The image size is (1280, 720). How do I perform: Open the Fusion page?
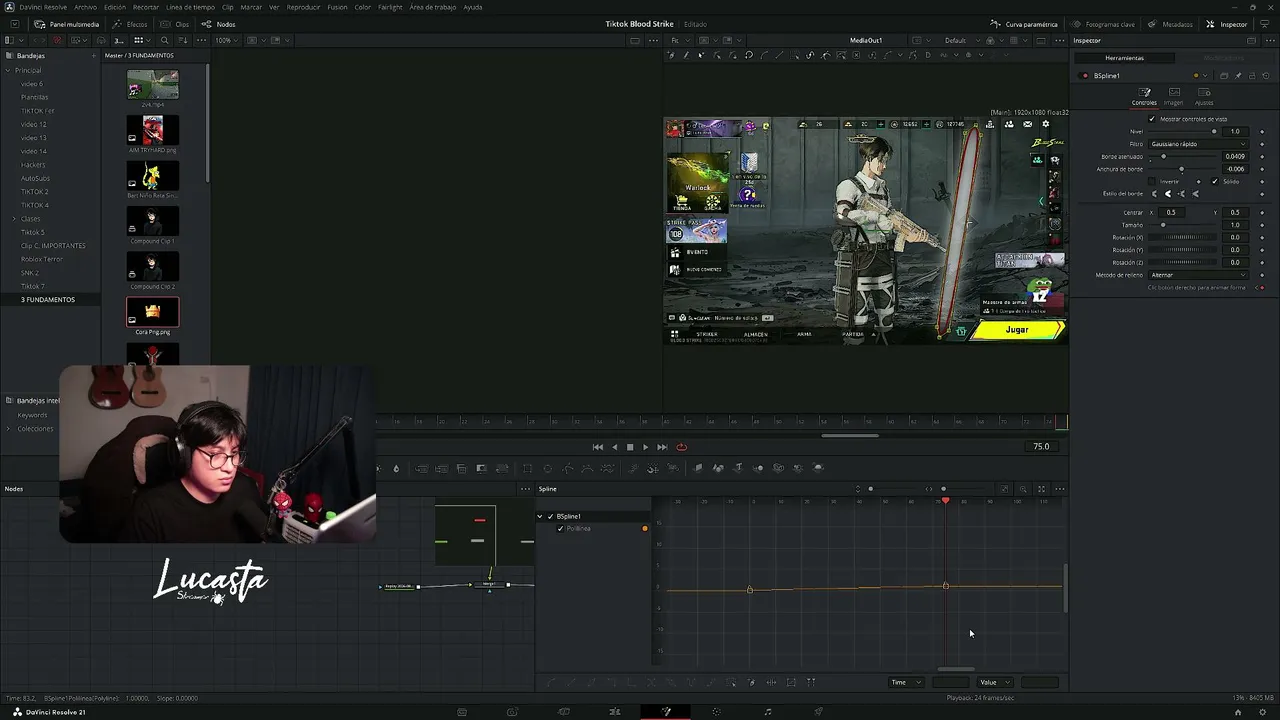coord(666,712)
